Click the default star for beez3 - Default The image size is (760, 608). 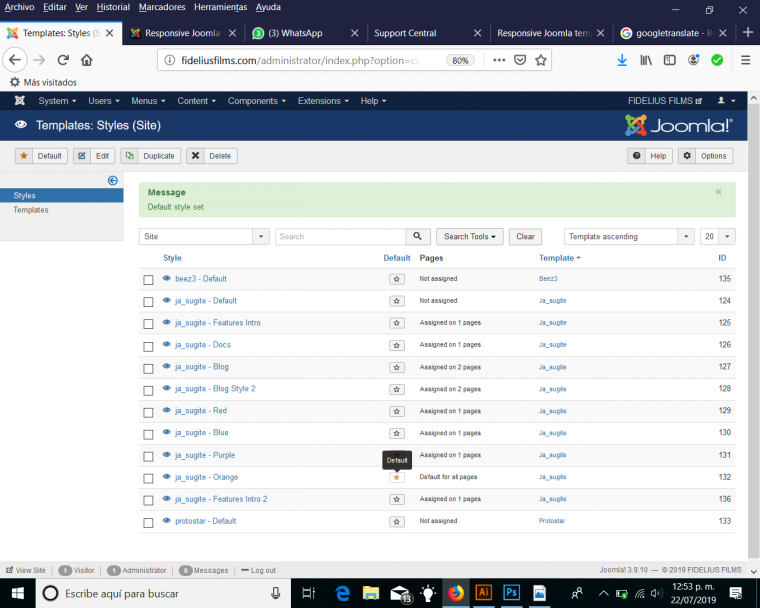pos(396,279)
